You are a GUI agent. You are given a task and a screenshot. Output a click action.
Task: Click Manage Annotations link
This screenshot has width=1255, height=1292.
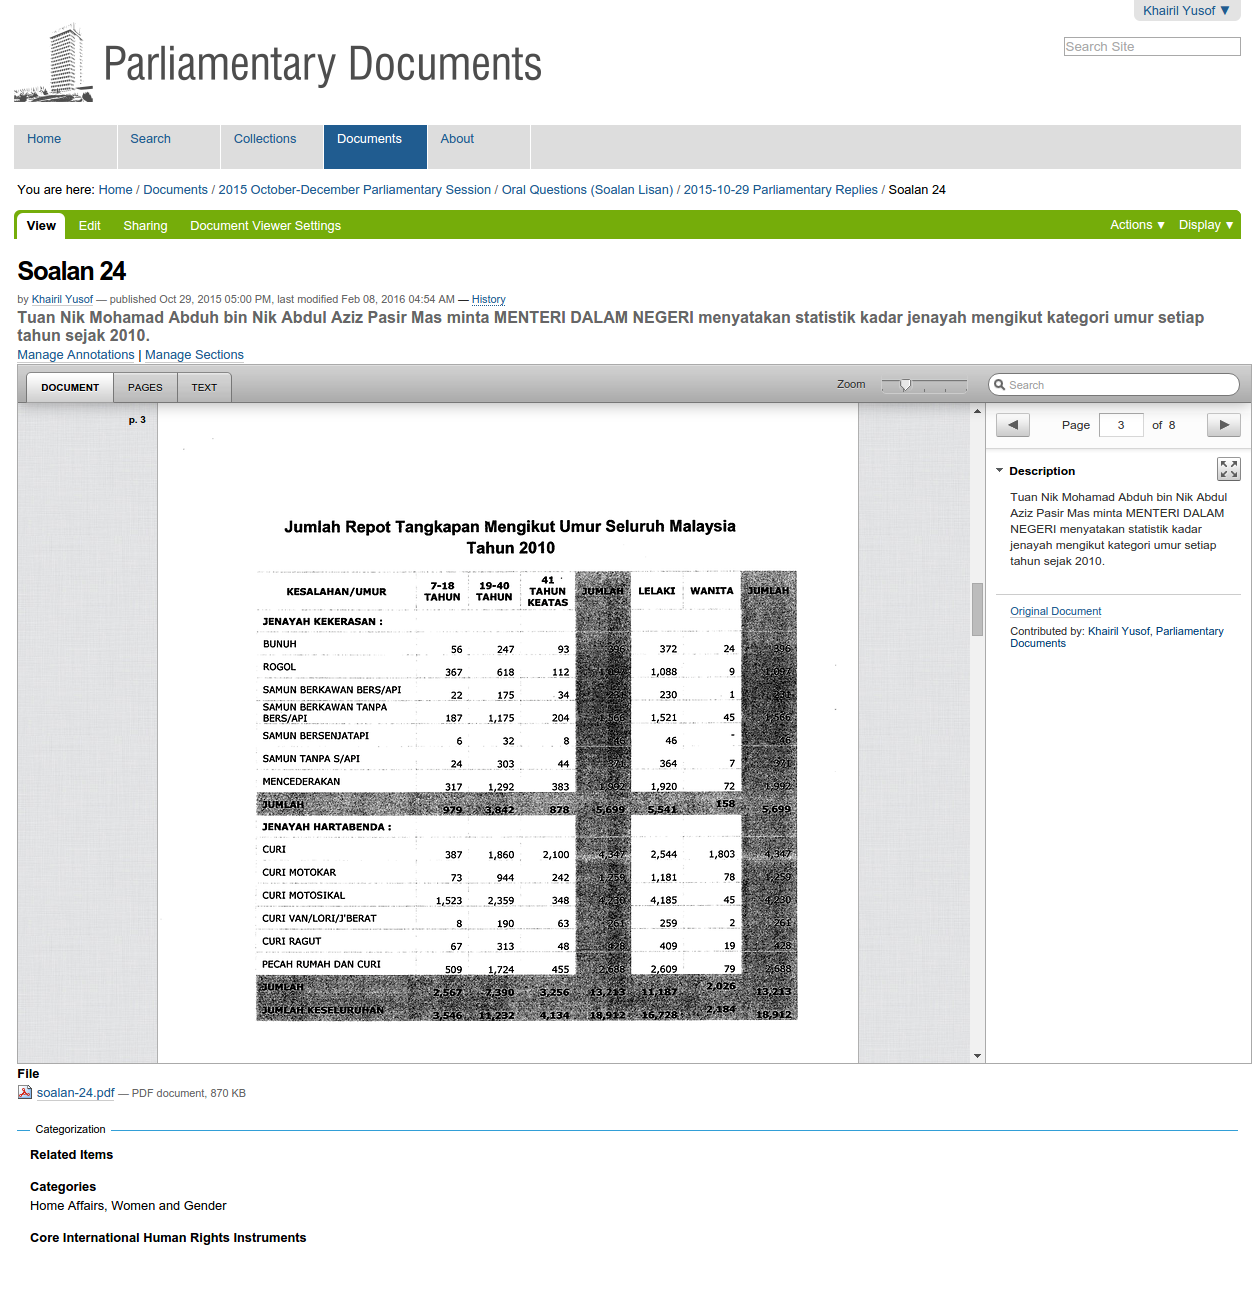pos(76,355)
